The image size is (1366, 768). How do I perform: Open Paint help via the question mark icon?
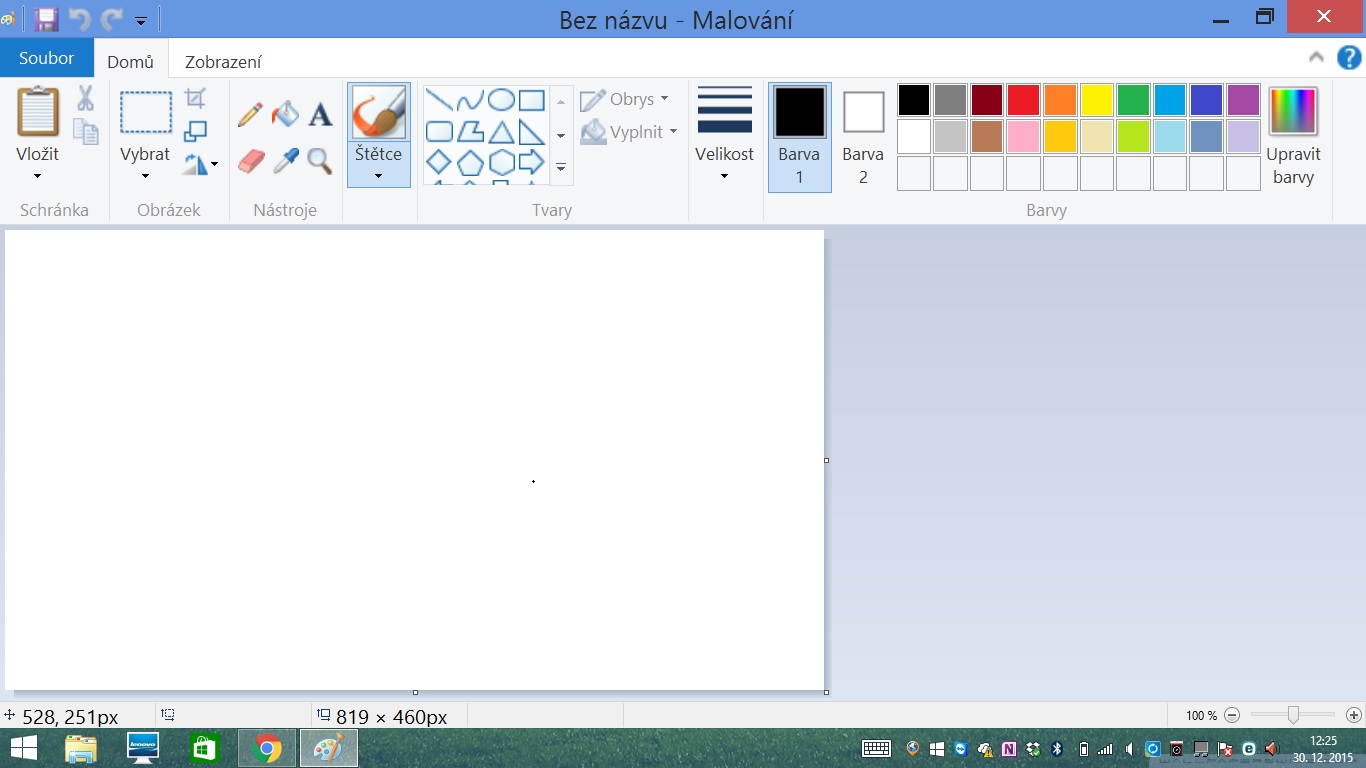click(x=1348, y=58)
